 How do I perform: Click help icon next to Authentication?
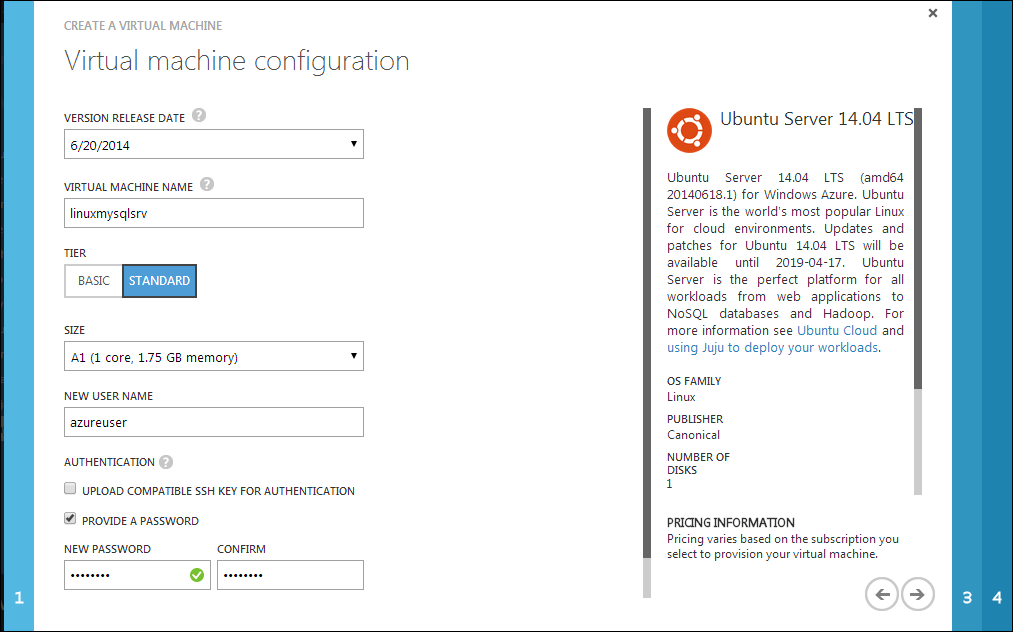[x=166, y=462]
